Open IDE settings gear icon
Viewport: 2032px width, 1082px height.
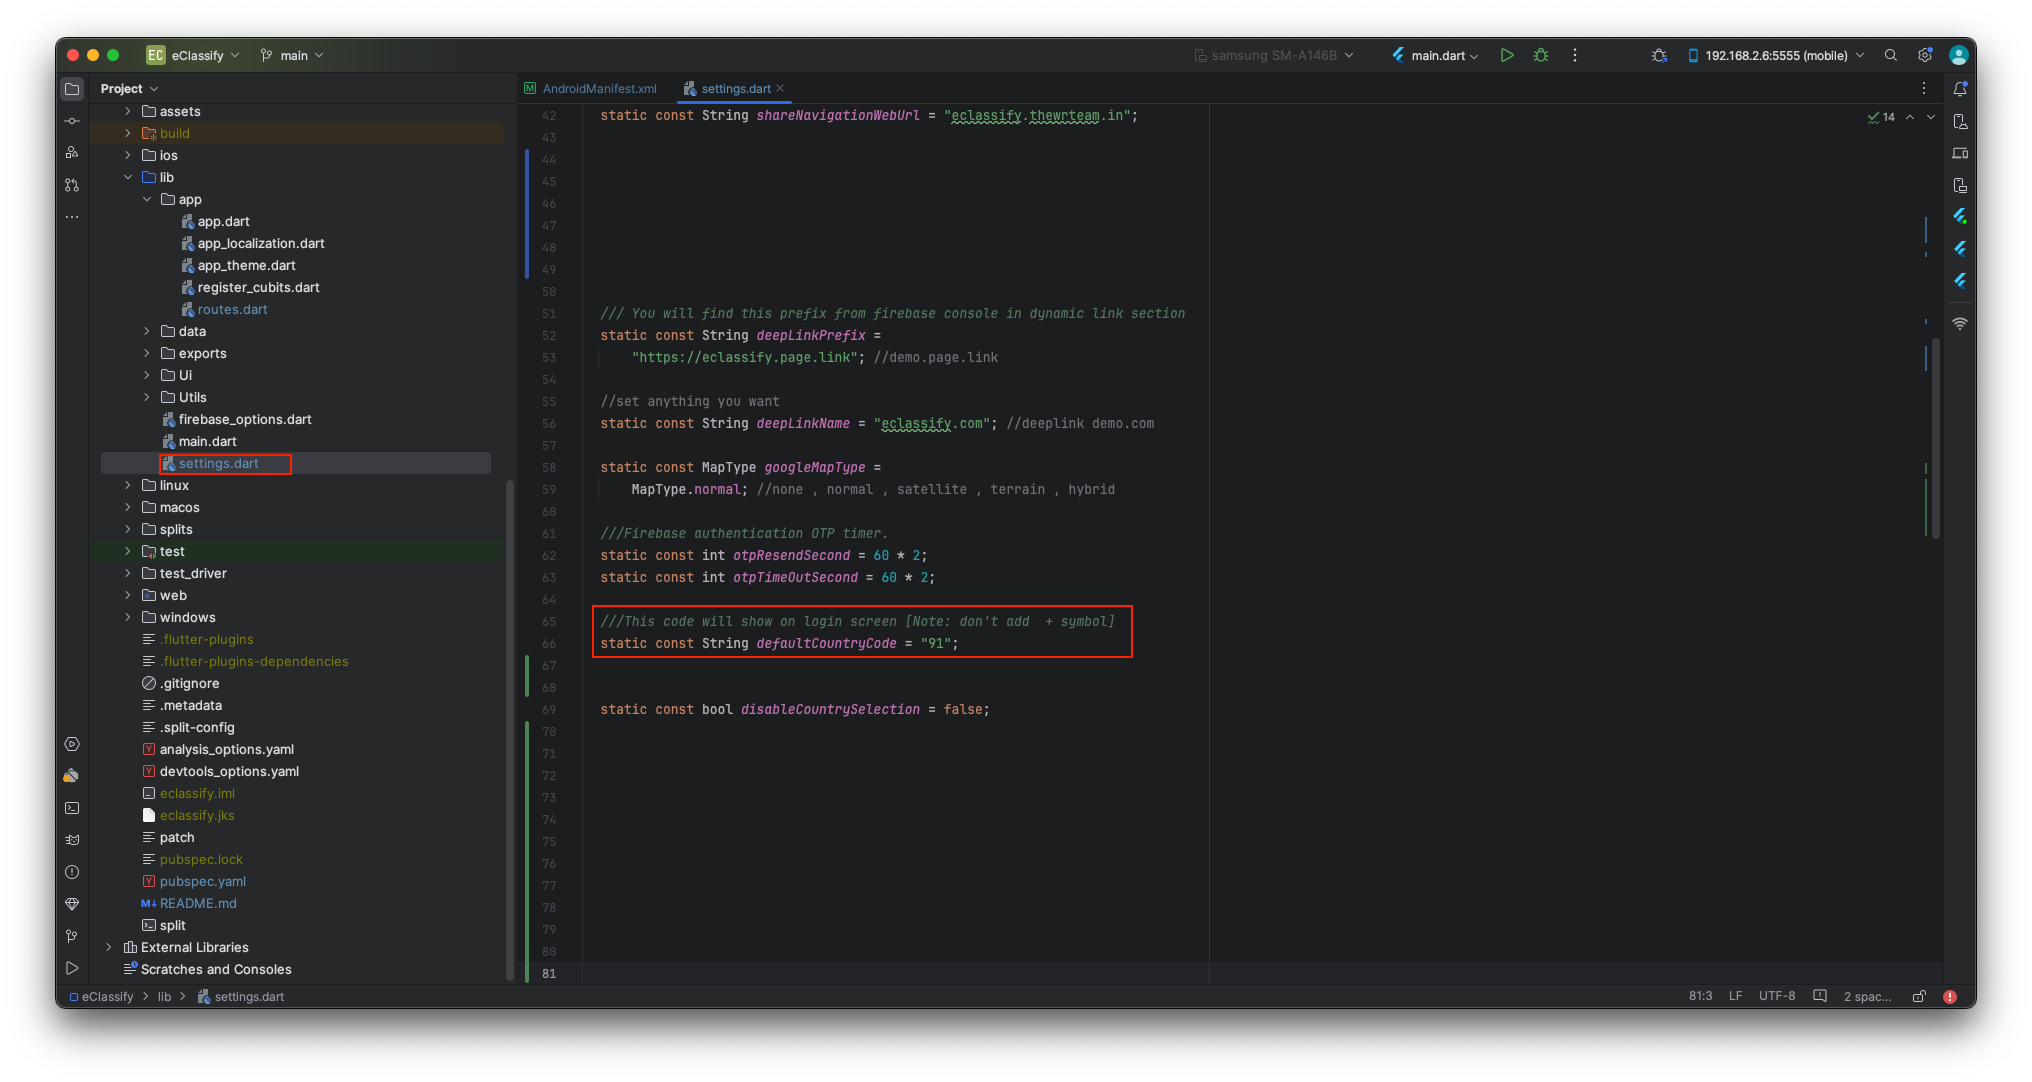pos(1924,56)
